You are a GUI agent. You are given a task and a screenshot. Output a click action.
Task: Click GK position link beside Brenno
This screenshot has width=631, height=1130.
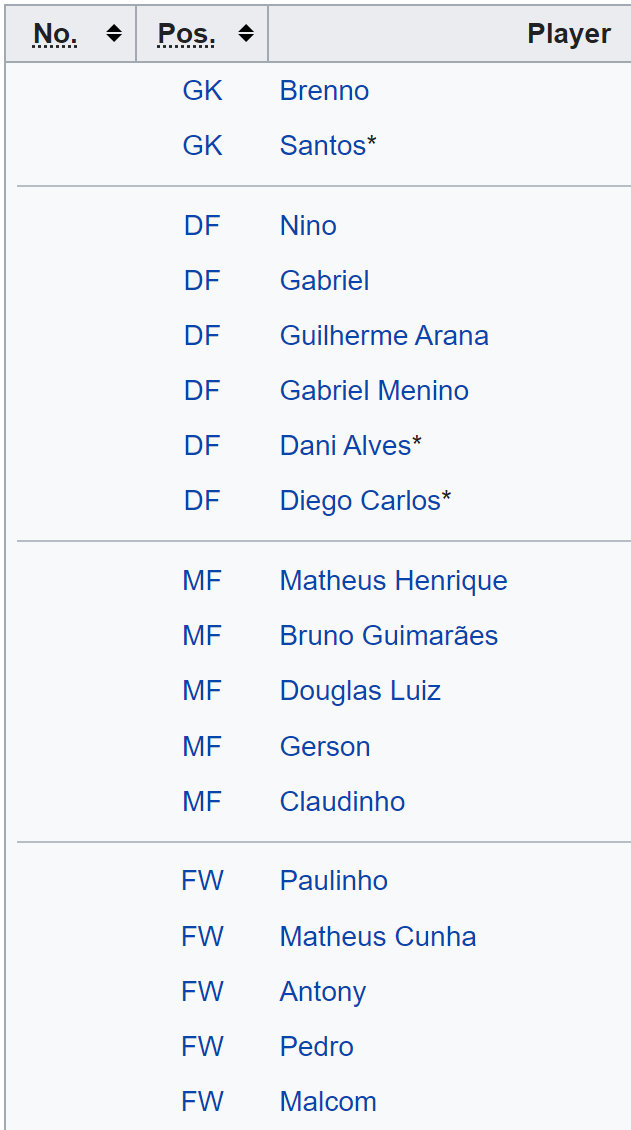point(202,91)
